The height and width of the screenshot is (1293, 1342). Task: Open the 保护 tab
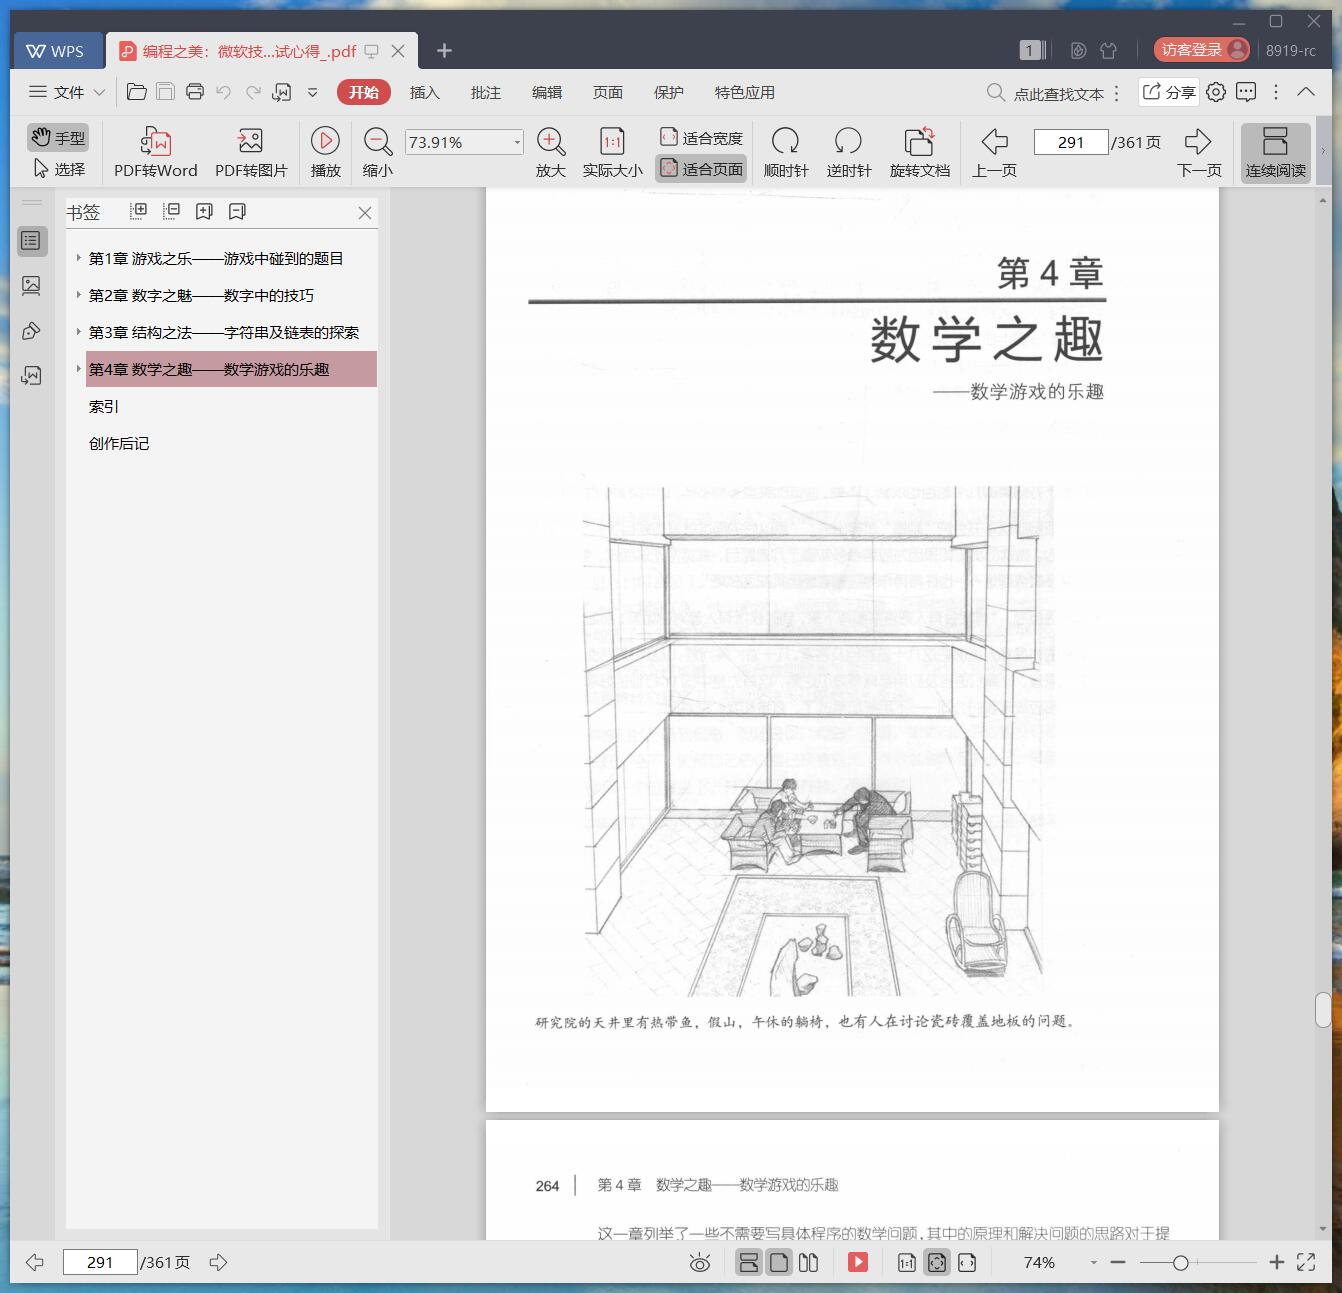[668, 92]
